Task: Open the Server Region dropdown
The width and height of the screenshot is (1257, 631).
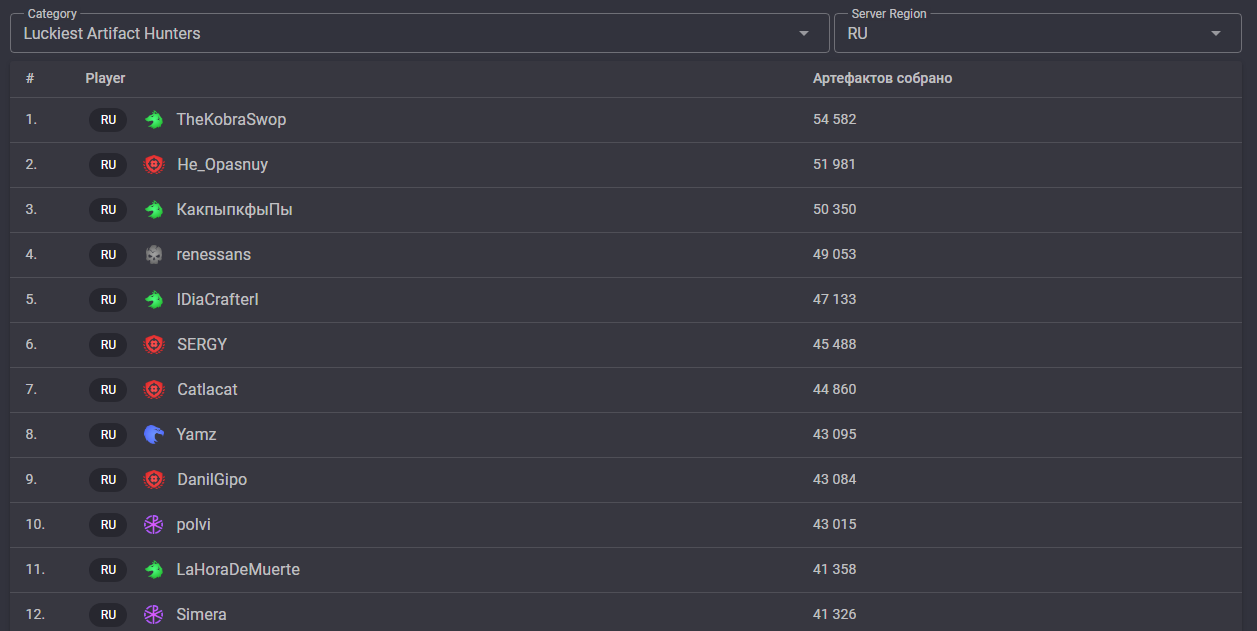Action: [x=1038, y=33]
